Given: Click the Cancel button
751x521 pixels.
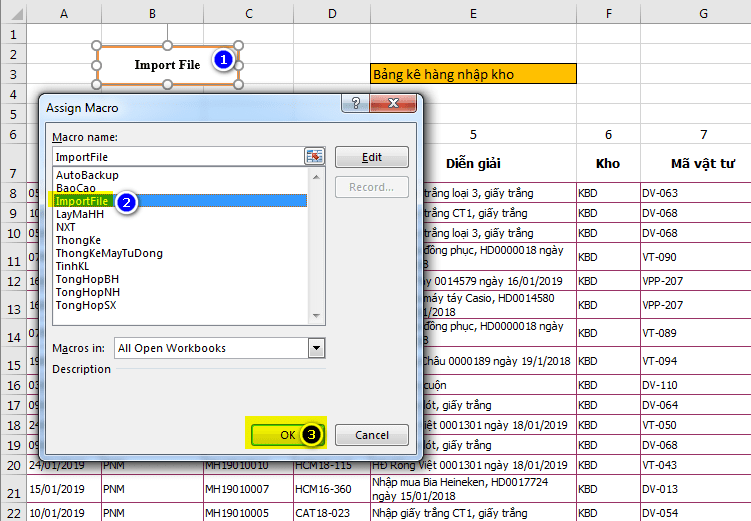Looking at the screenshot, I should [372, 435].
